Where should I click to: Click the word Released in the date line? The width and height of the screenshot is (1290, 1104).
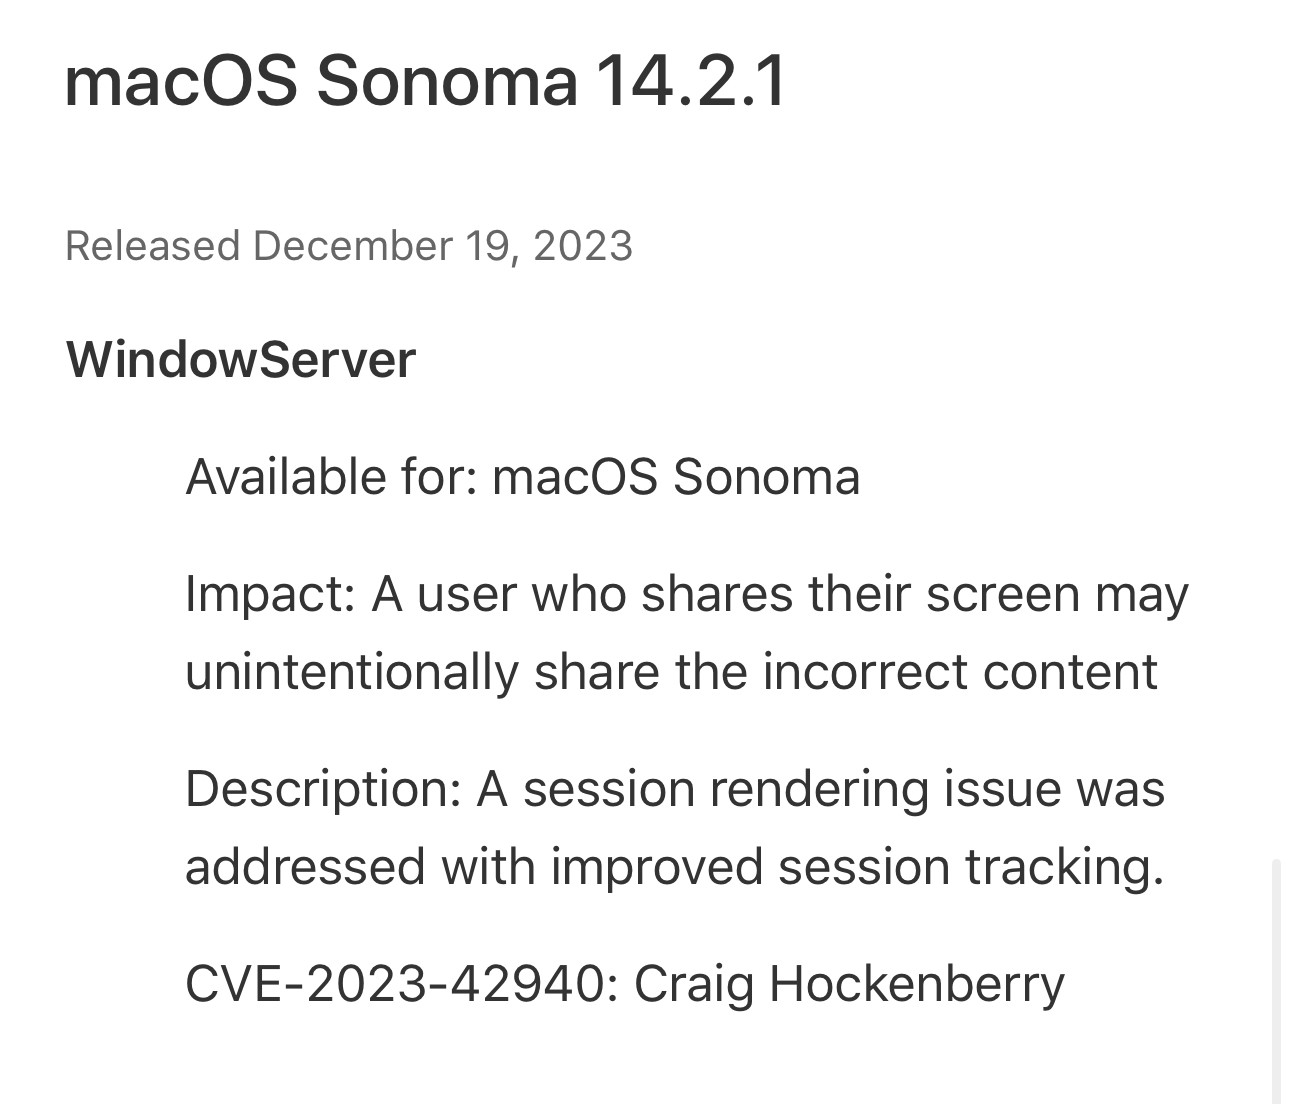click(x=152, y=246)
